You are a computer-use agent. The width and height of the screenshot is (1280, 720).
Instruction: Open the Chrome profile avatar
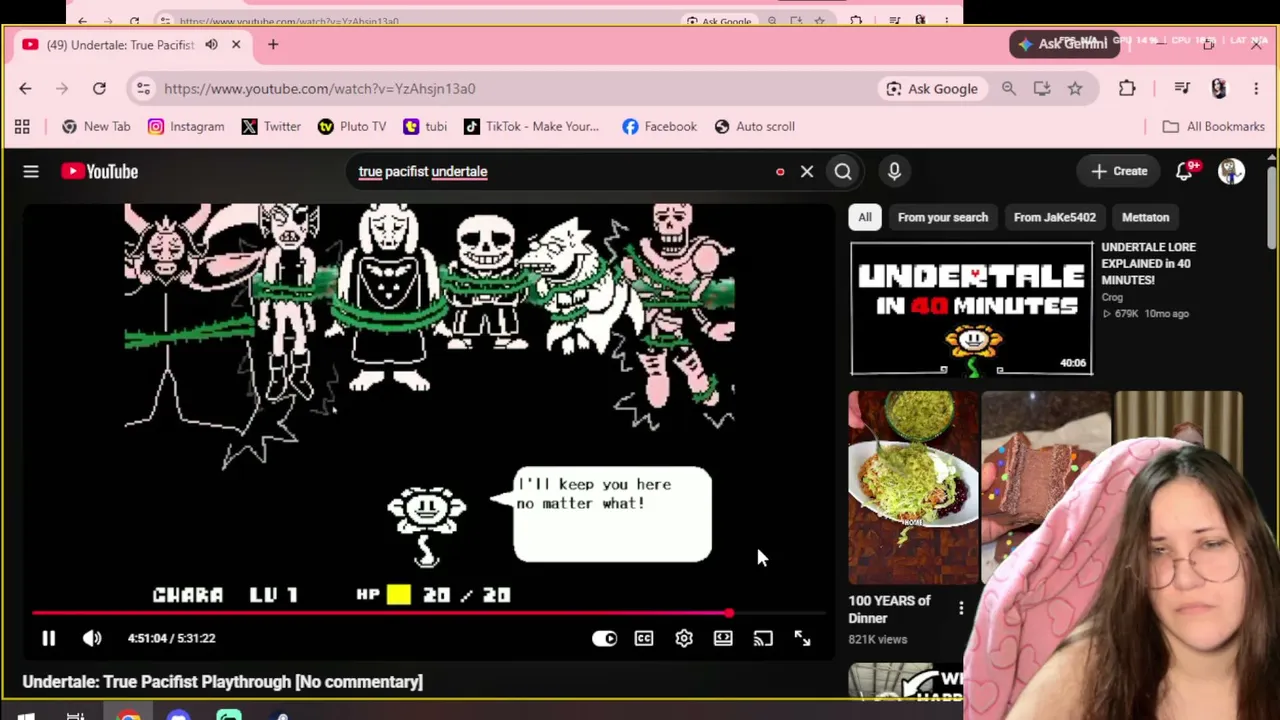click(1218, 89)
